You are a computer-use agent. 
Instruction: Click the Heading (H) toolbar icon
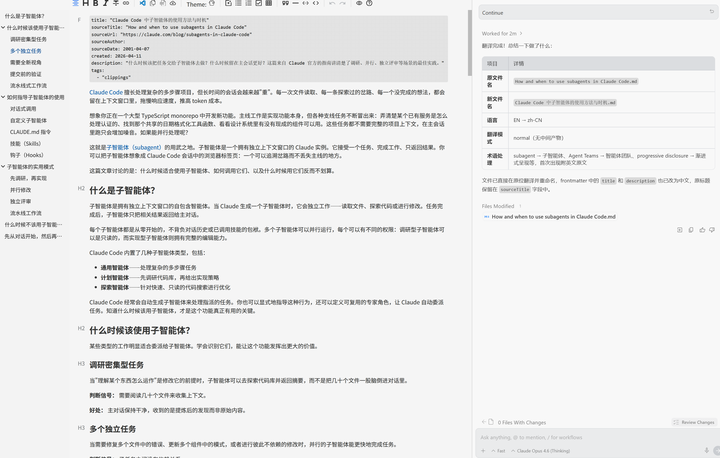pyautogui.click(x=85, y=3)
